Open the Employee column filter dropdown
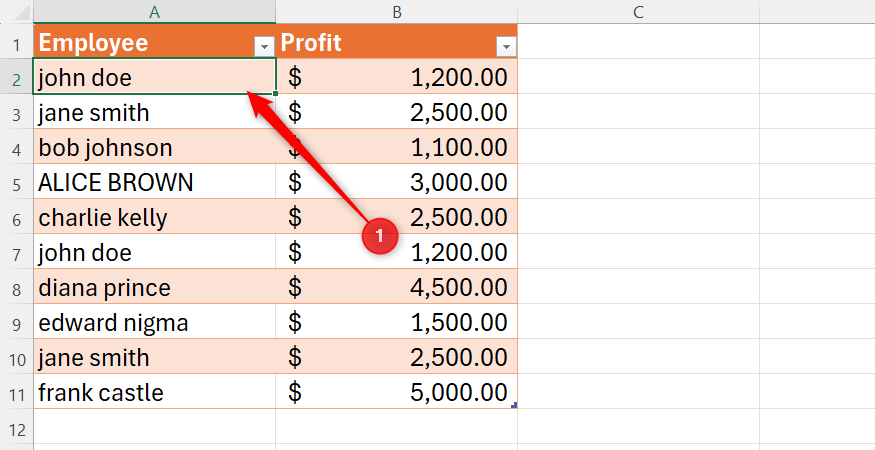Screen dimensions: 875x450 coord(264,47)
